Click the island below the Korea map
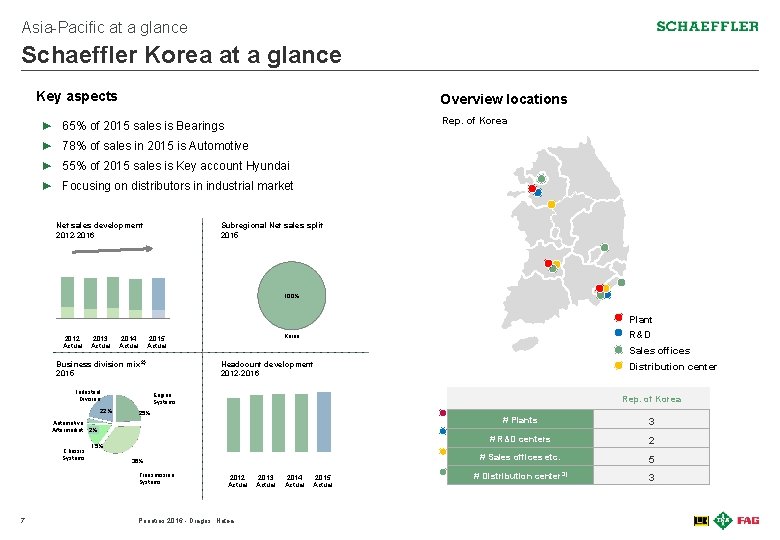This screenshot has height=540, width=780. (x=525, y=343)
